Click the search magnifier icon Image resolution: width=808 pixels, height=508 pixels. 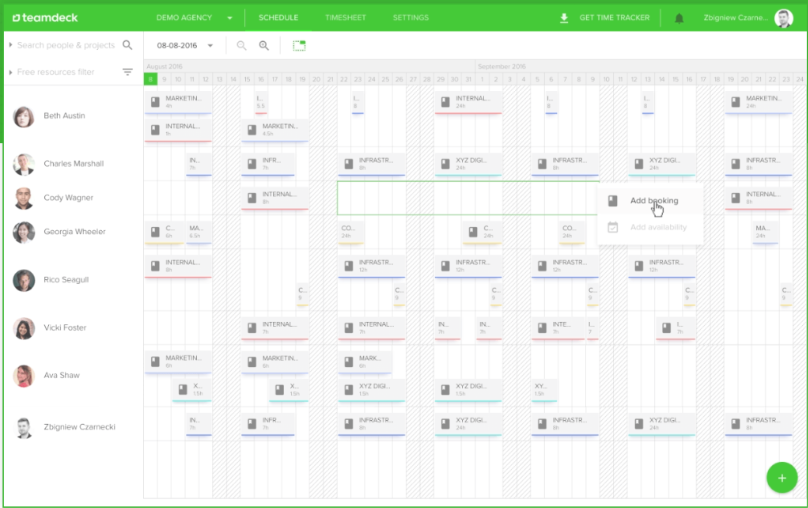[x=127, y=45]
